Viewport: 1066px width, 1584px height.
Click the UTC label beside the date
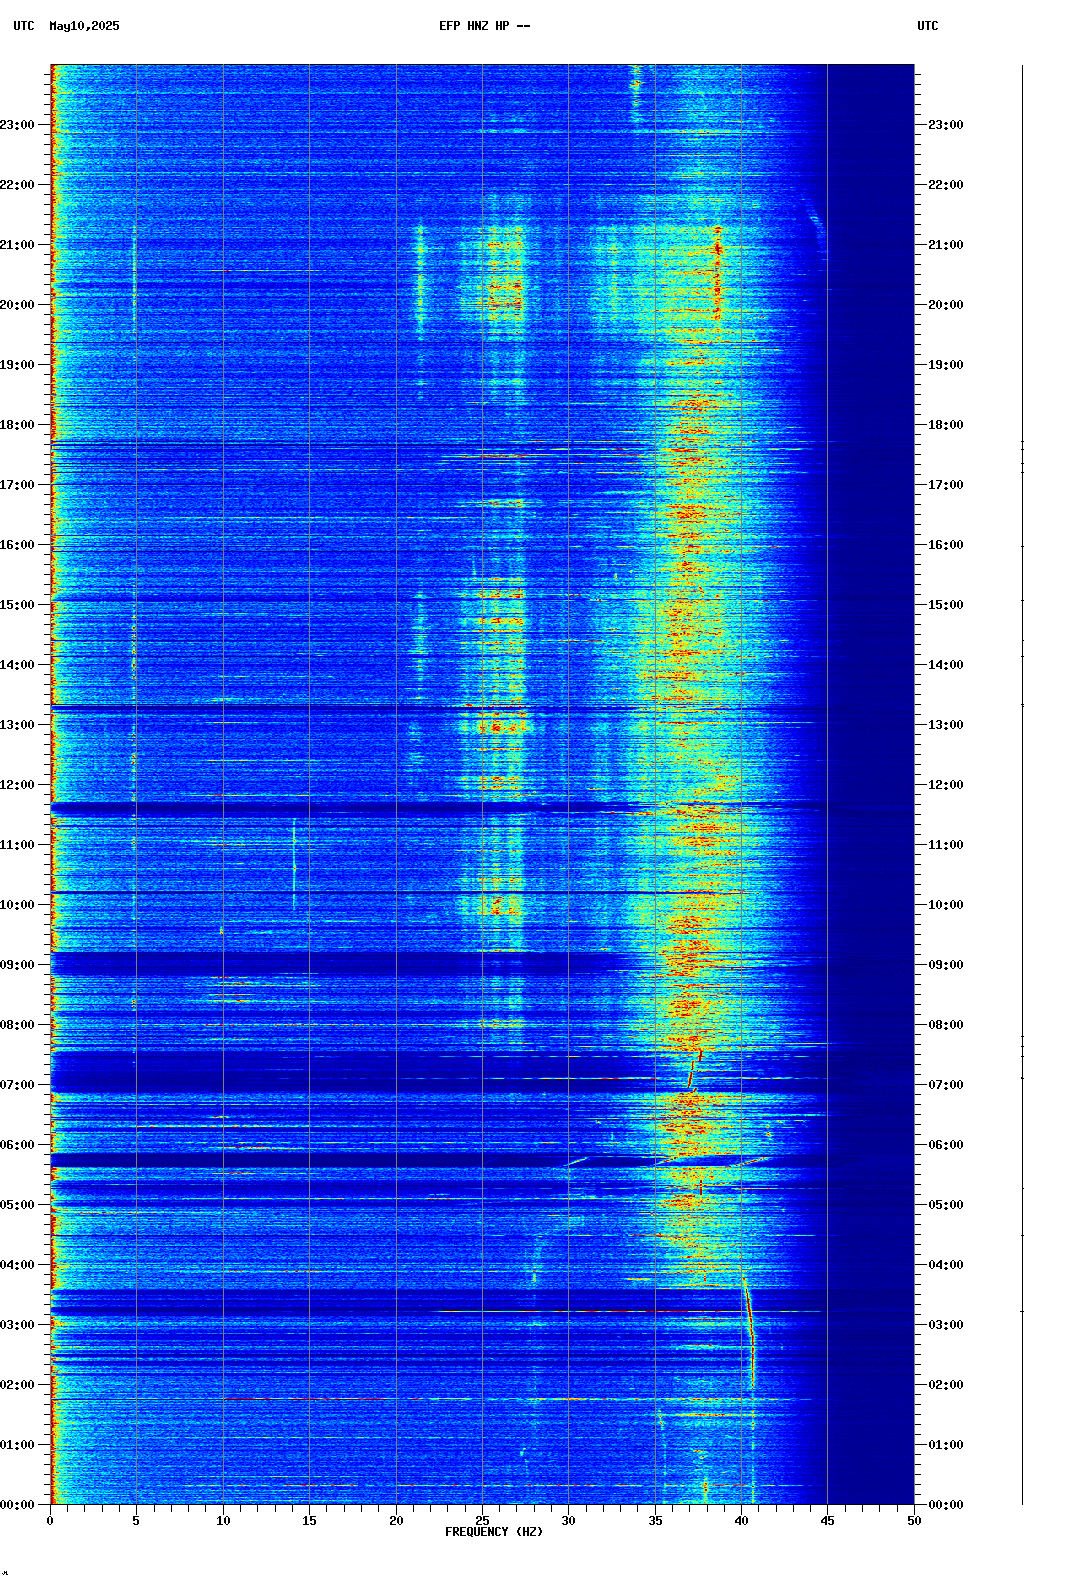point(24,26)
